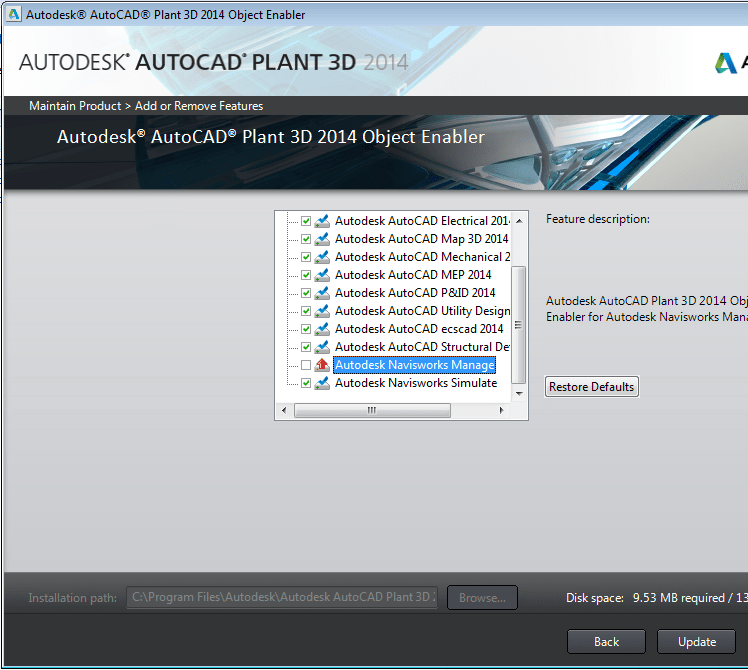This screenshot has width=748, height=670.
Task: Select Autodesk AutoCAD Map 3D 2014 row text
Action: [422, 239]
